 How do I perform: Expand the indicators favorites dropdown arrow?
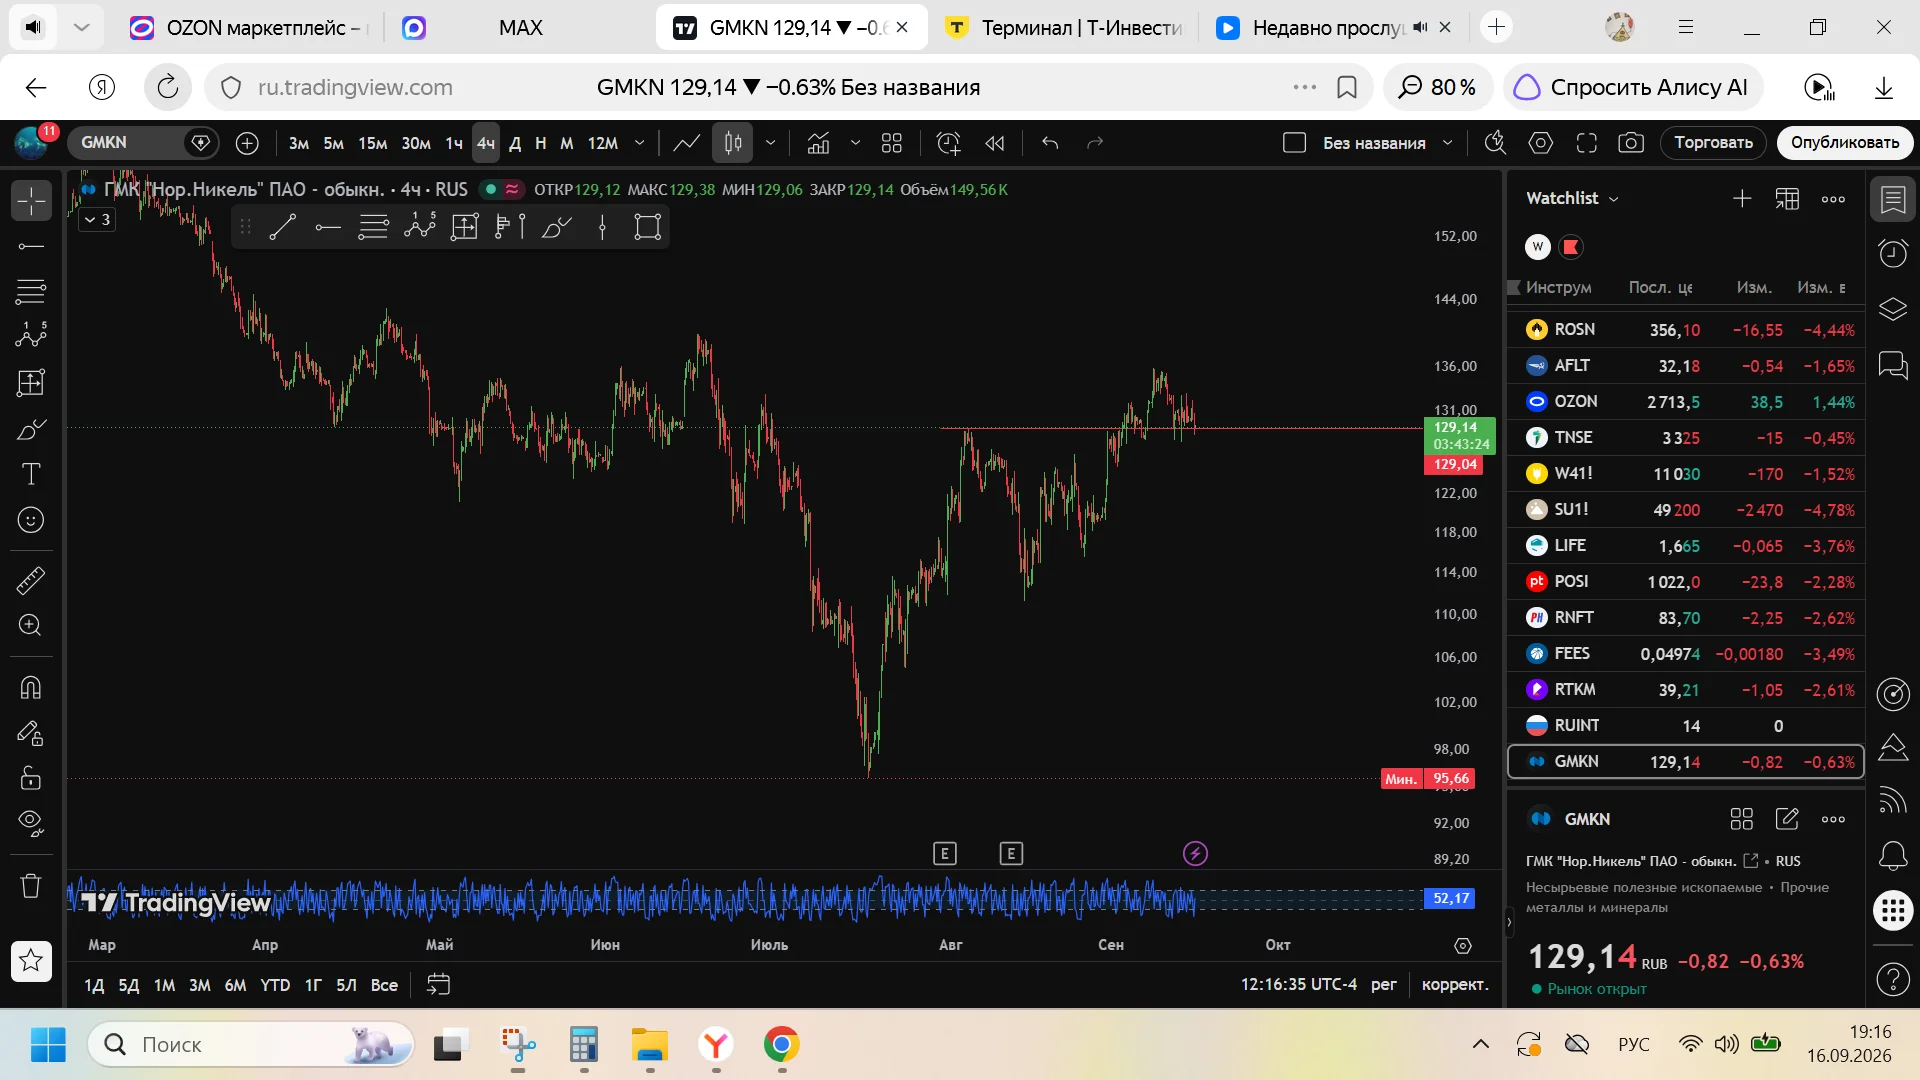point(855,143)
